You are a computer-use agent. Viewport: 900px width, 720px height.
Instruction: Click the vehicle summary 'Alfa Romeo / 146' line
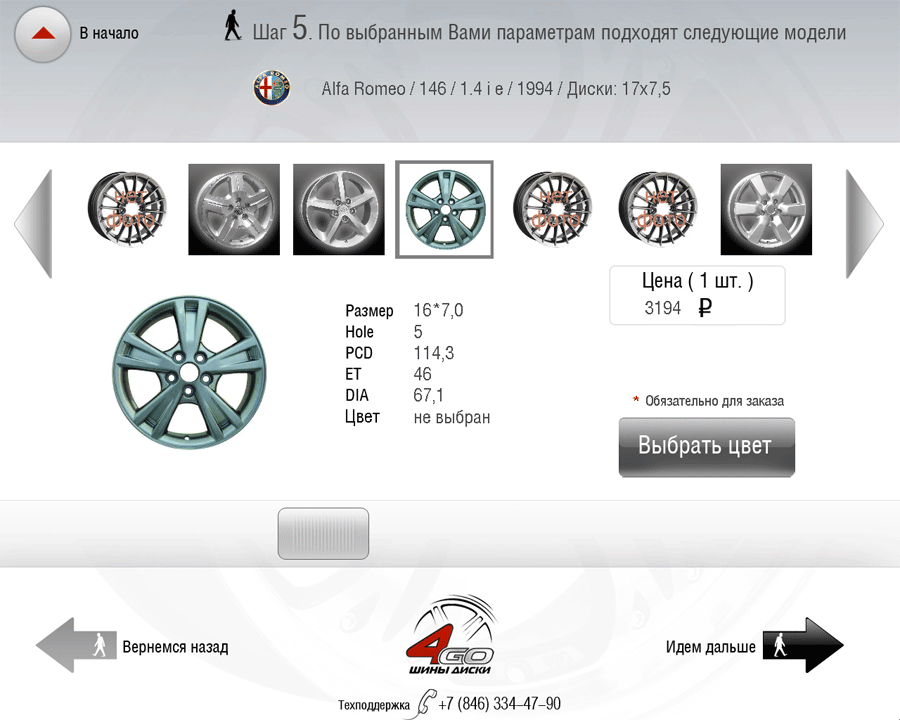click(x=496, y=88)
